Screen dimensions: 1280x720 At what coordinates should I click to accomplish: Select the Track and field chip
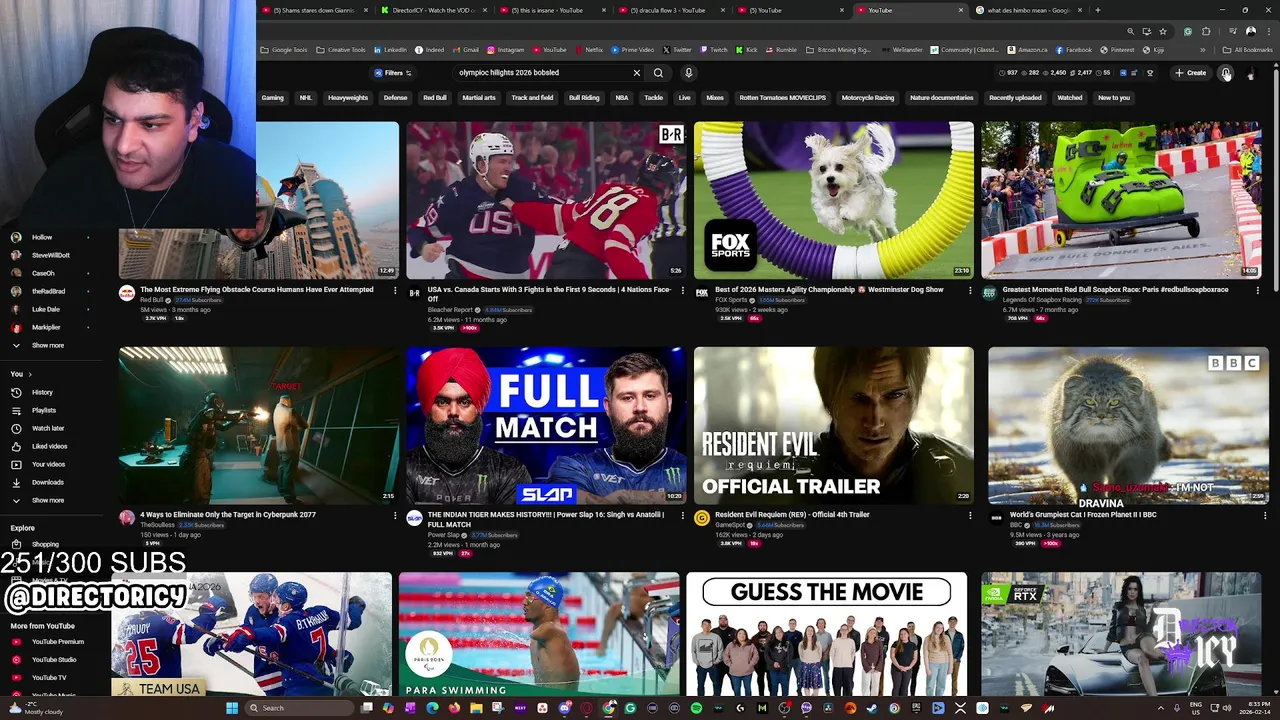pos(533,98)
